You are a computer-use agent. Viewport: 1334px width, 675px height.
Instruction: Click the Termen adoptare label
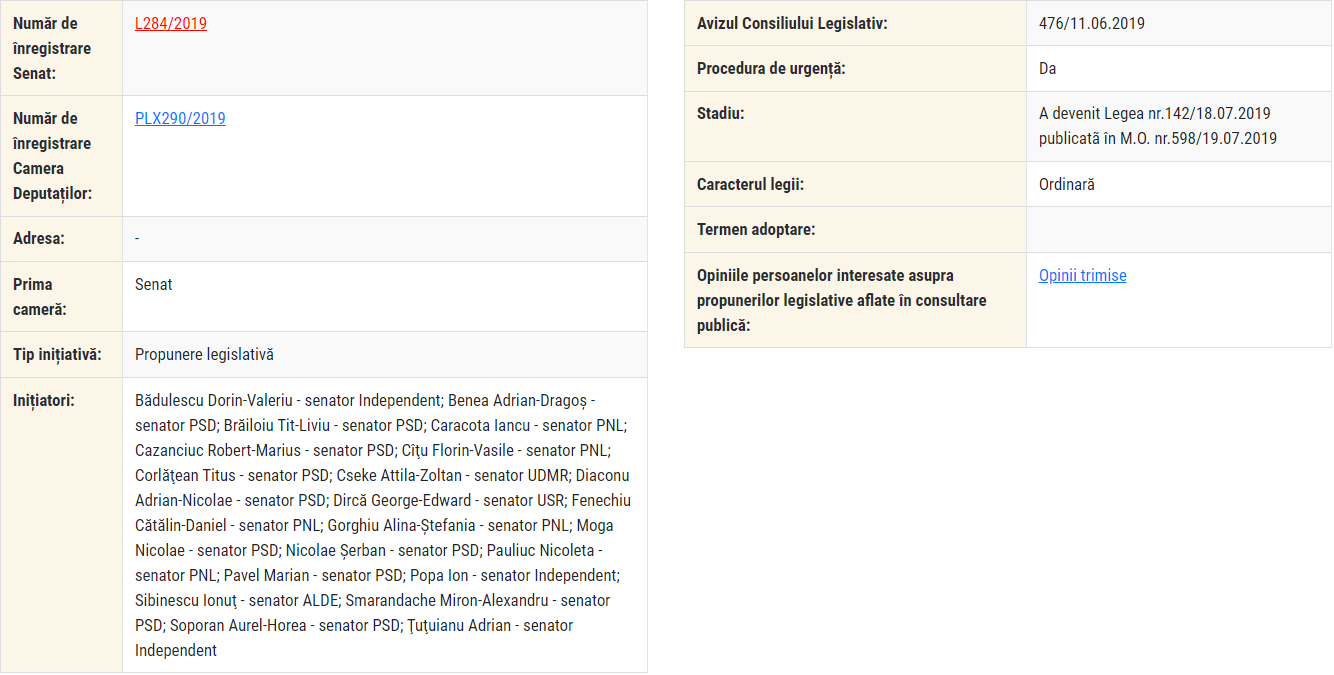pos(756,230)
